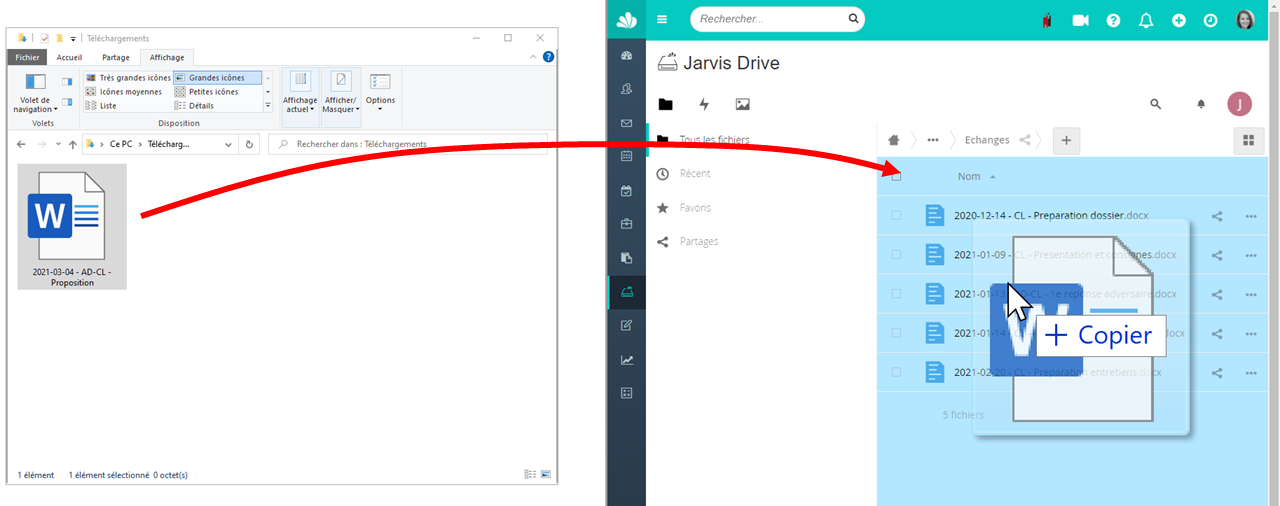
Task: Open more options for 2020-12-14 Preparation dossier
Action: click(1250, 215)
